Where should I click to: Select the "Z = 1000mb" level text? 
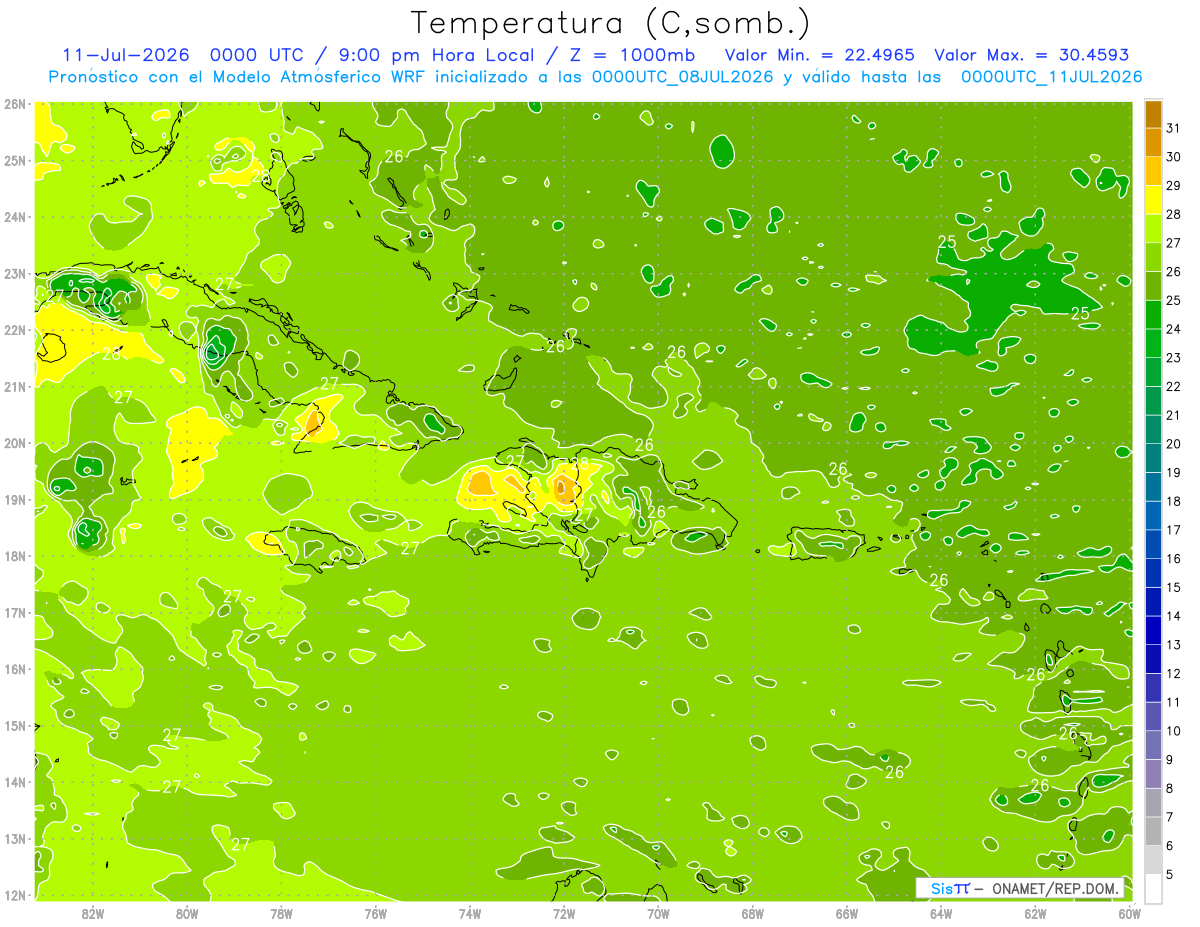631,55
